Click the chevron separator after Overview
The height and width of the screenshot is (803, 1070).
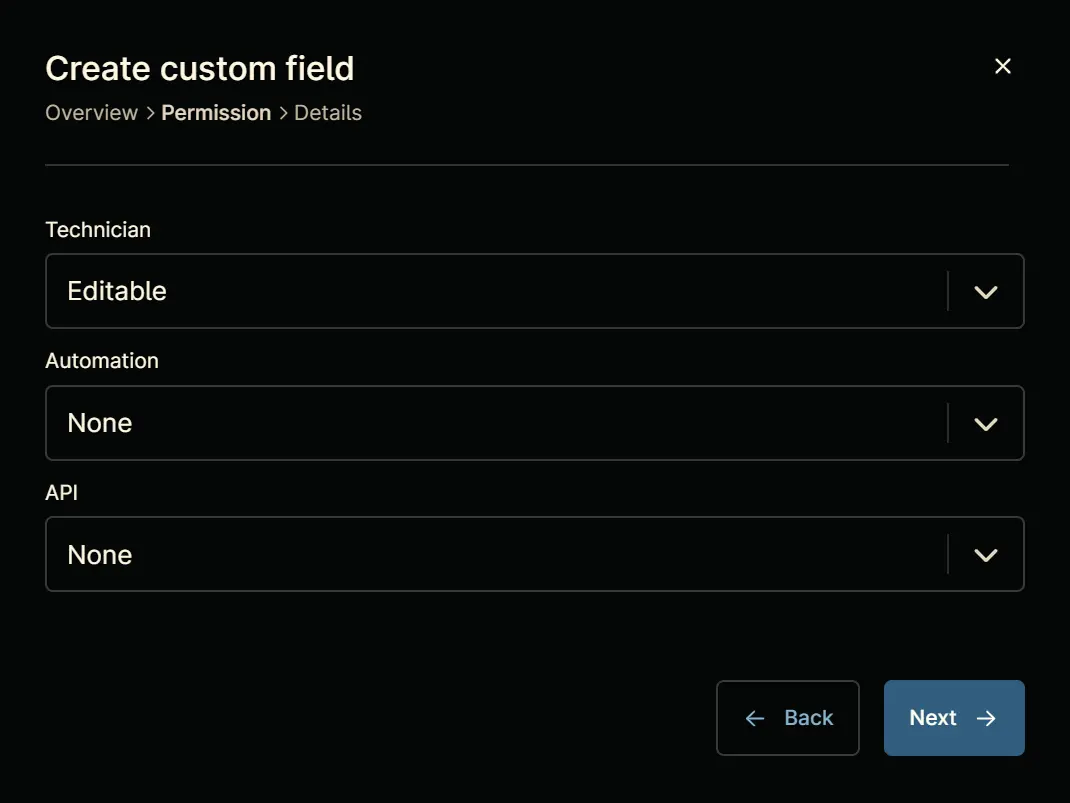[x=150, y=113]
